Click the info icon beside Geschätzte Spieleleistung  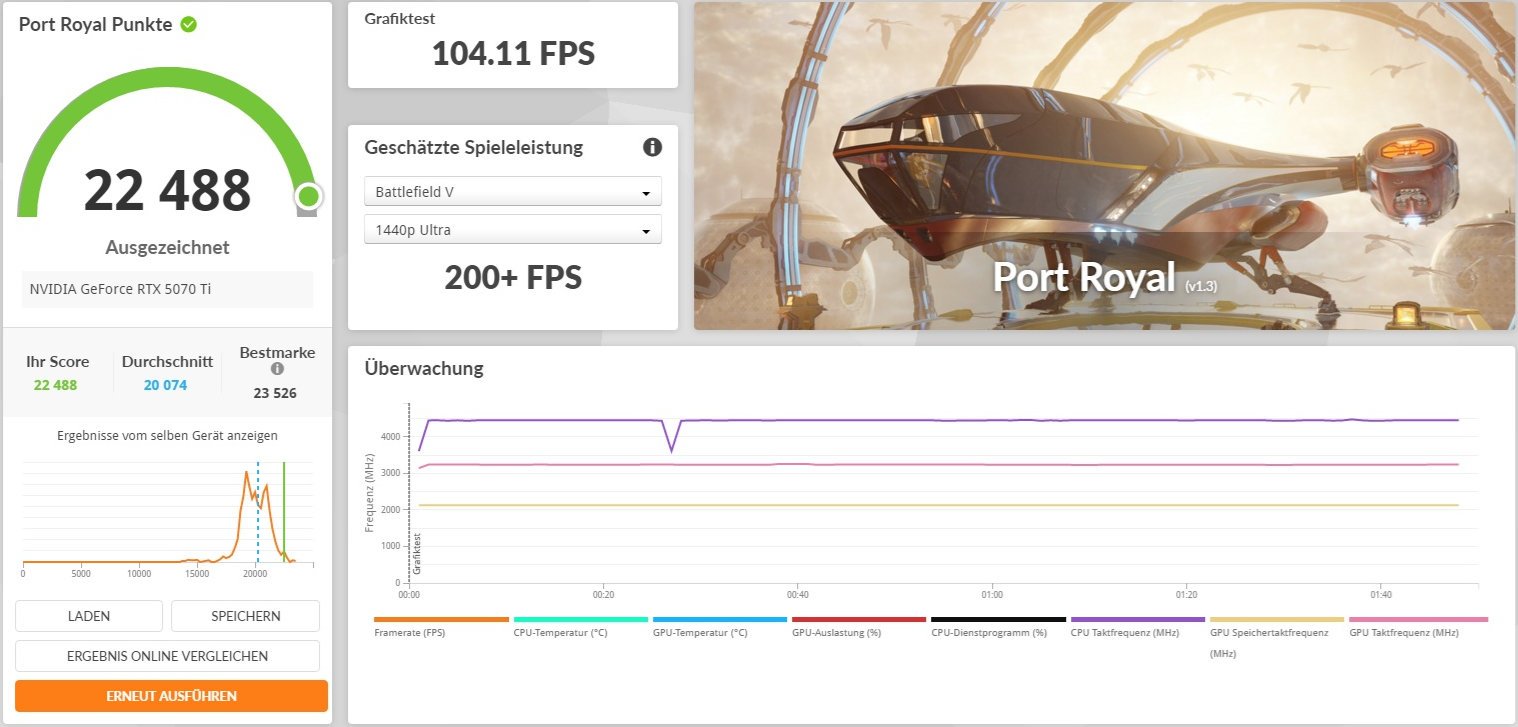(x=652, y=148)
